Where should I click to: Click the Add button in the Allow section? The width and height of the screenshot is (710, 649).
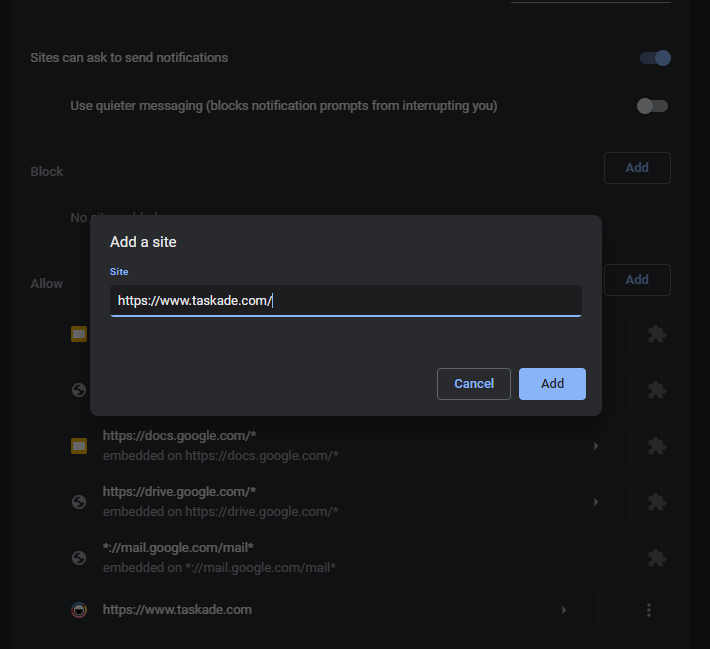637,280
